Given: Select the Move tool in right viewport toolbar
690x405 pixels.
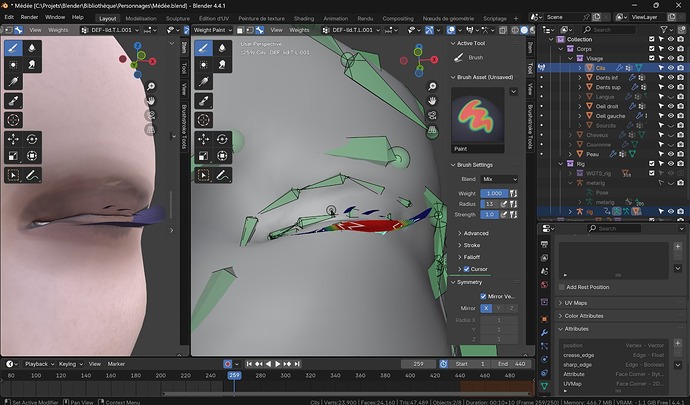Looking at the screenshot, I should pyautogui.click(x=203, y=139).
